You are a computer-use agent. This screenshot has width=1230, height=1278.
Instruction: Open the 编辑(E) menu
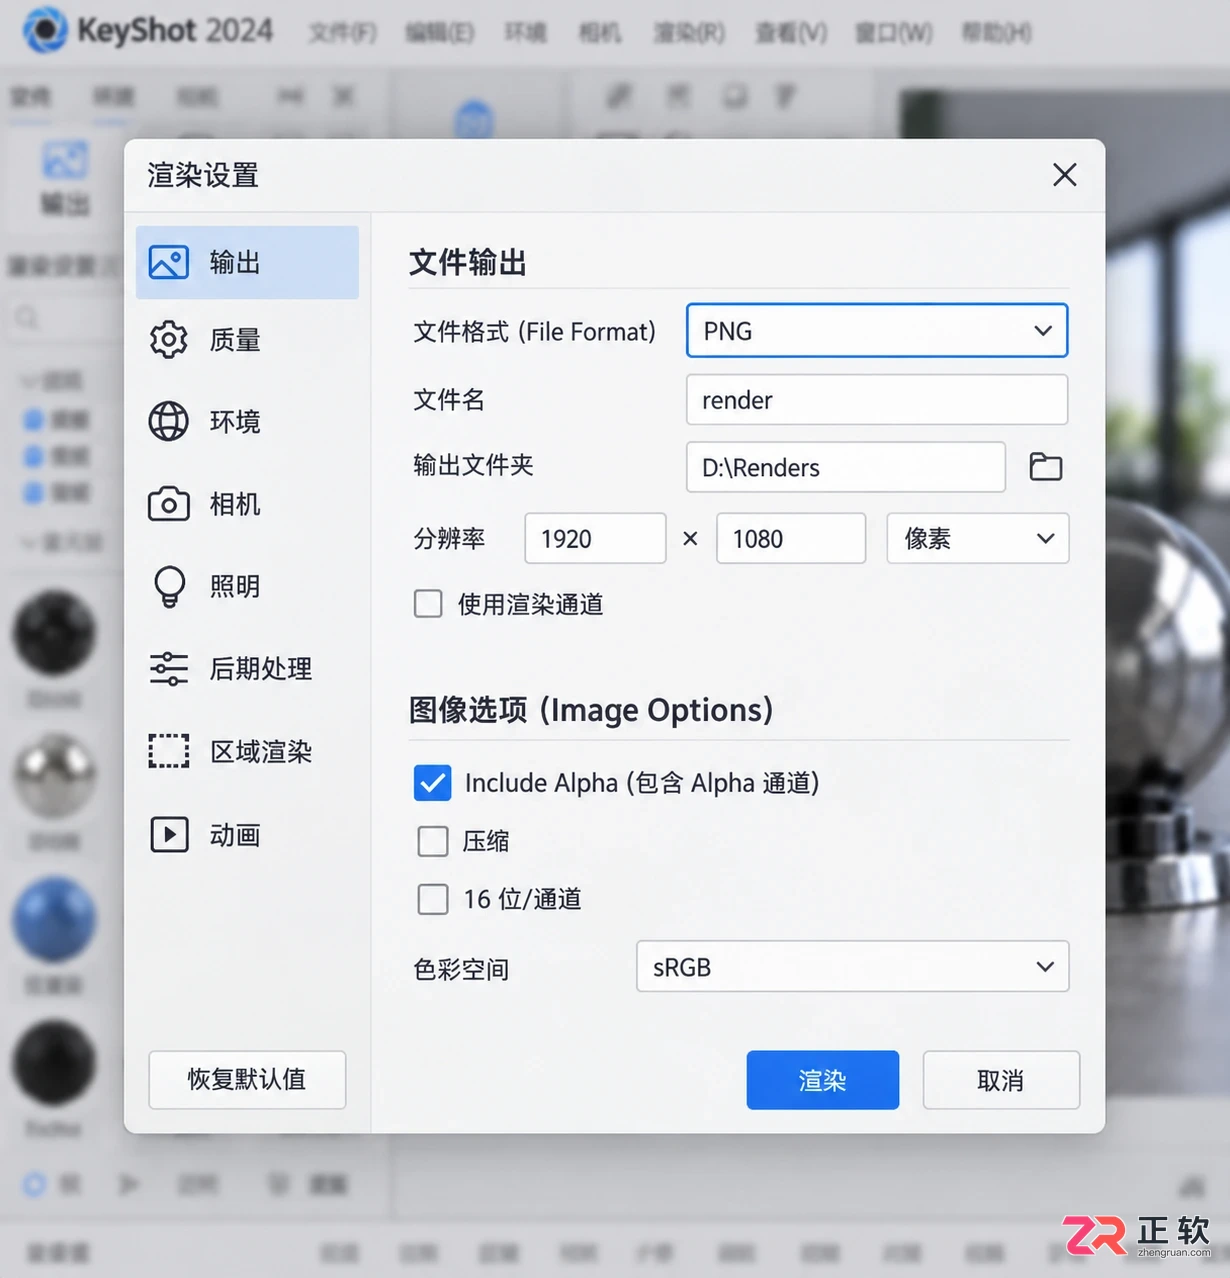point(440,33)
